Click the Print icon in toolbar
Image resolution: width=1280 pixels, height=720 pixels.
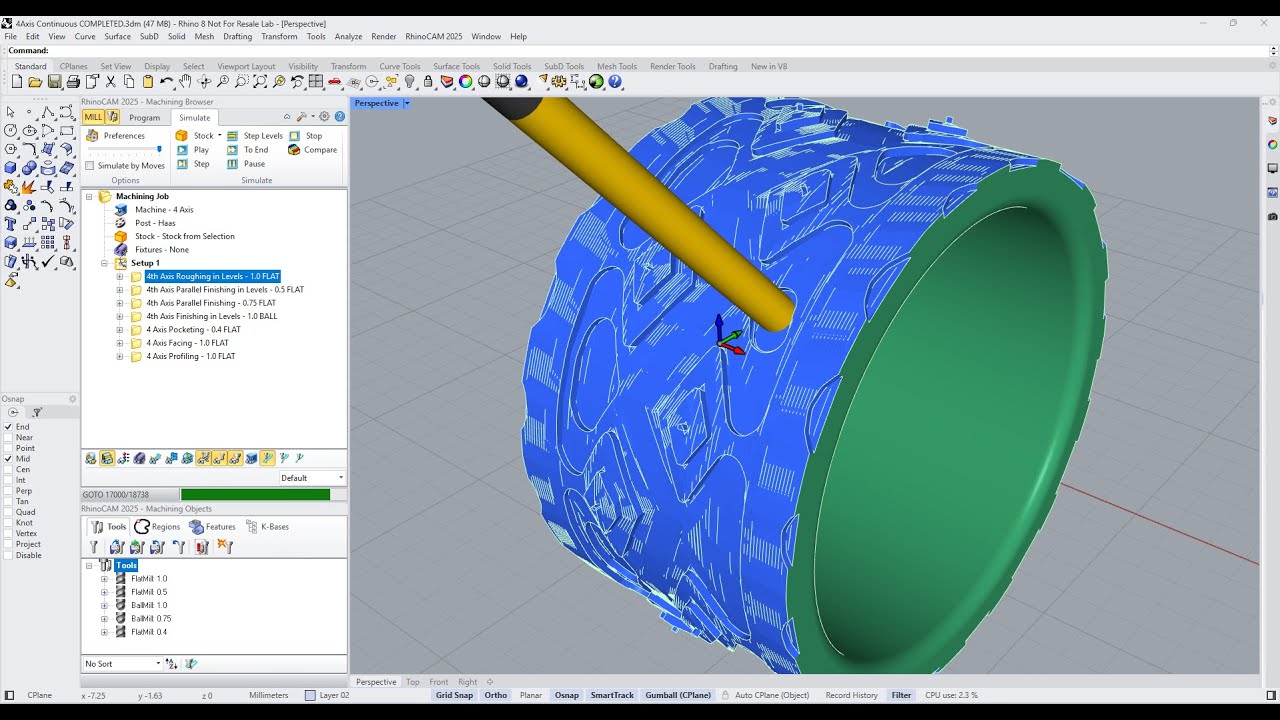point(73,82)
